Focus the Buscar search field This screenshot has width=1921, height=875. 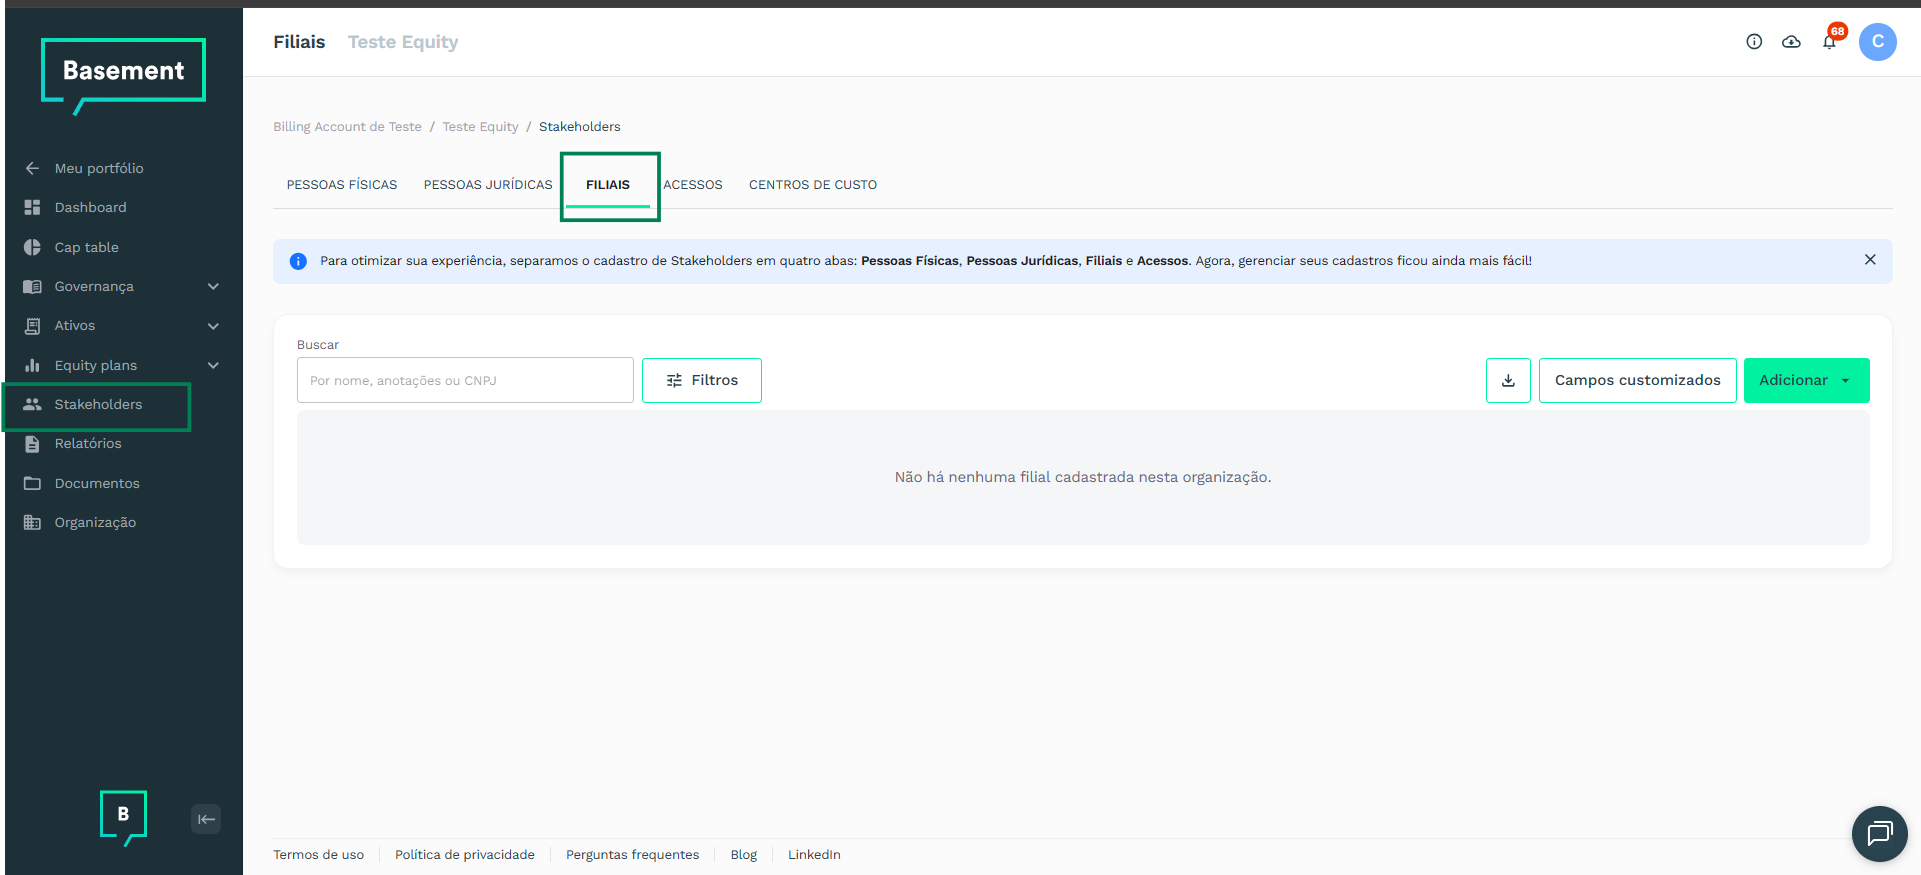(465, 381)
